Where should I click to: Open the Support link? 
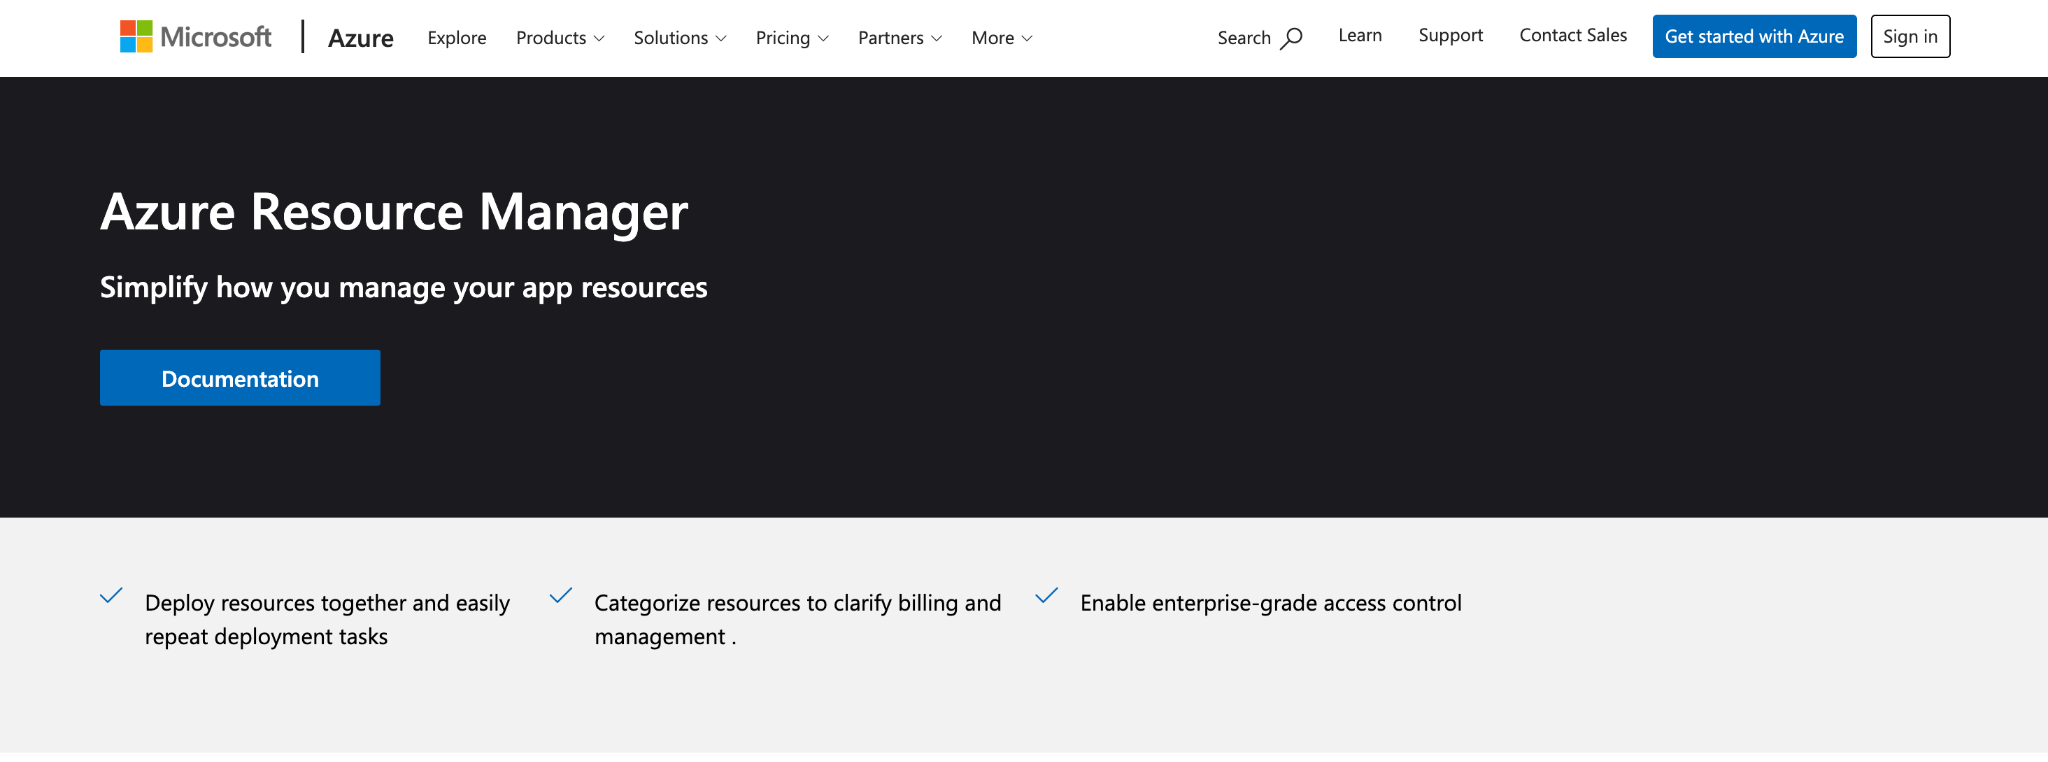pyautogui.click(x=1451, y=35)
